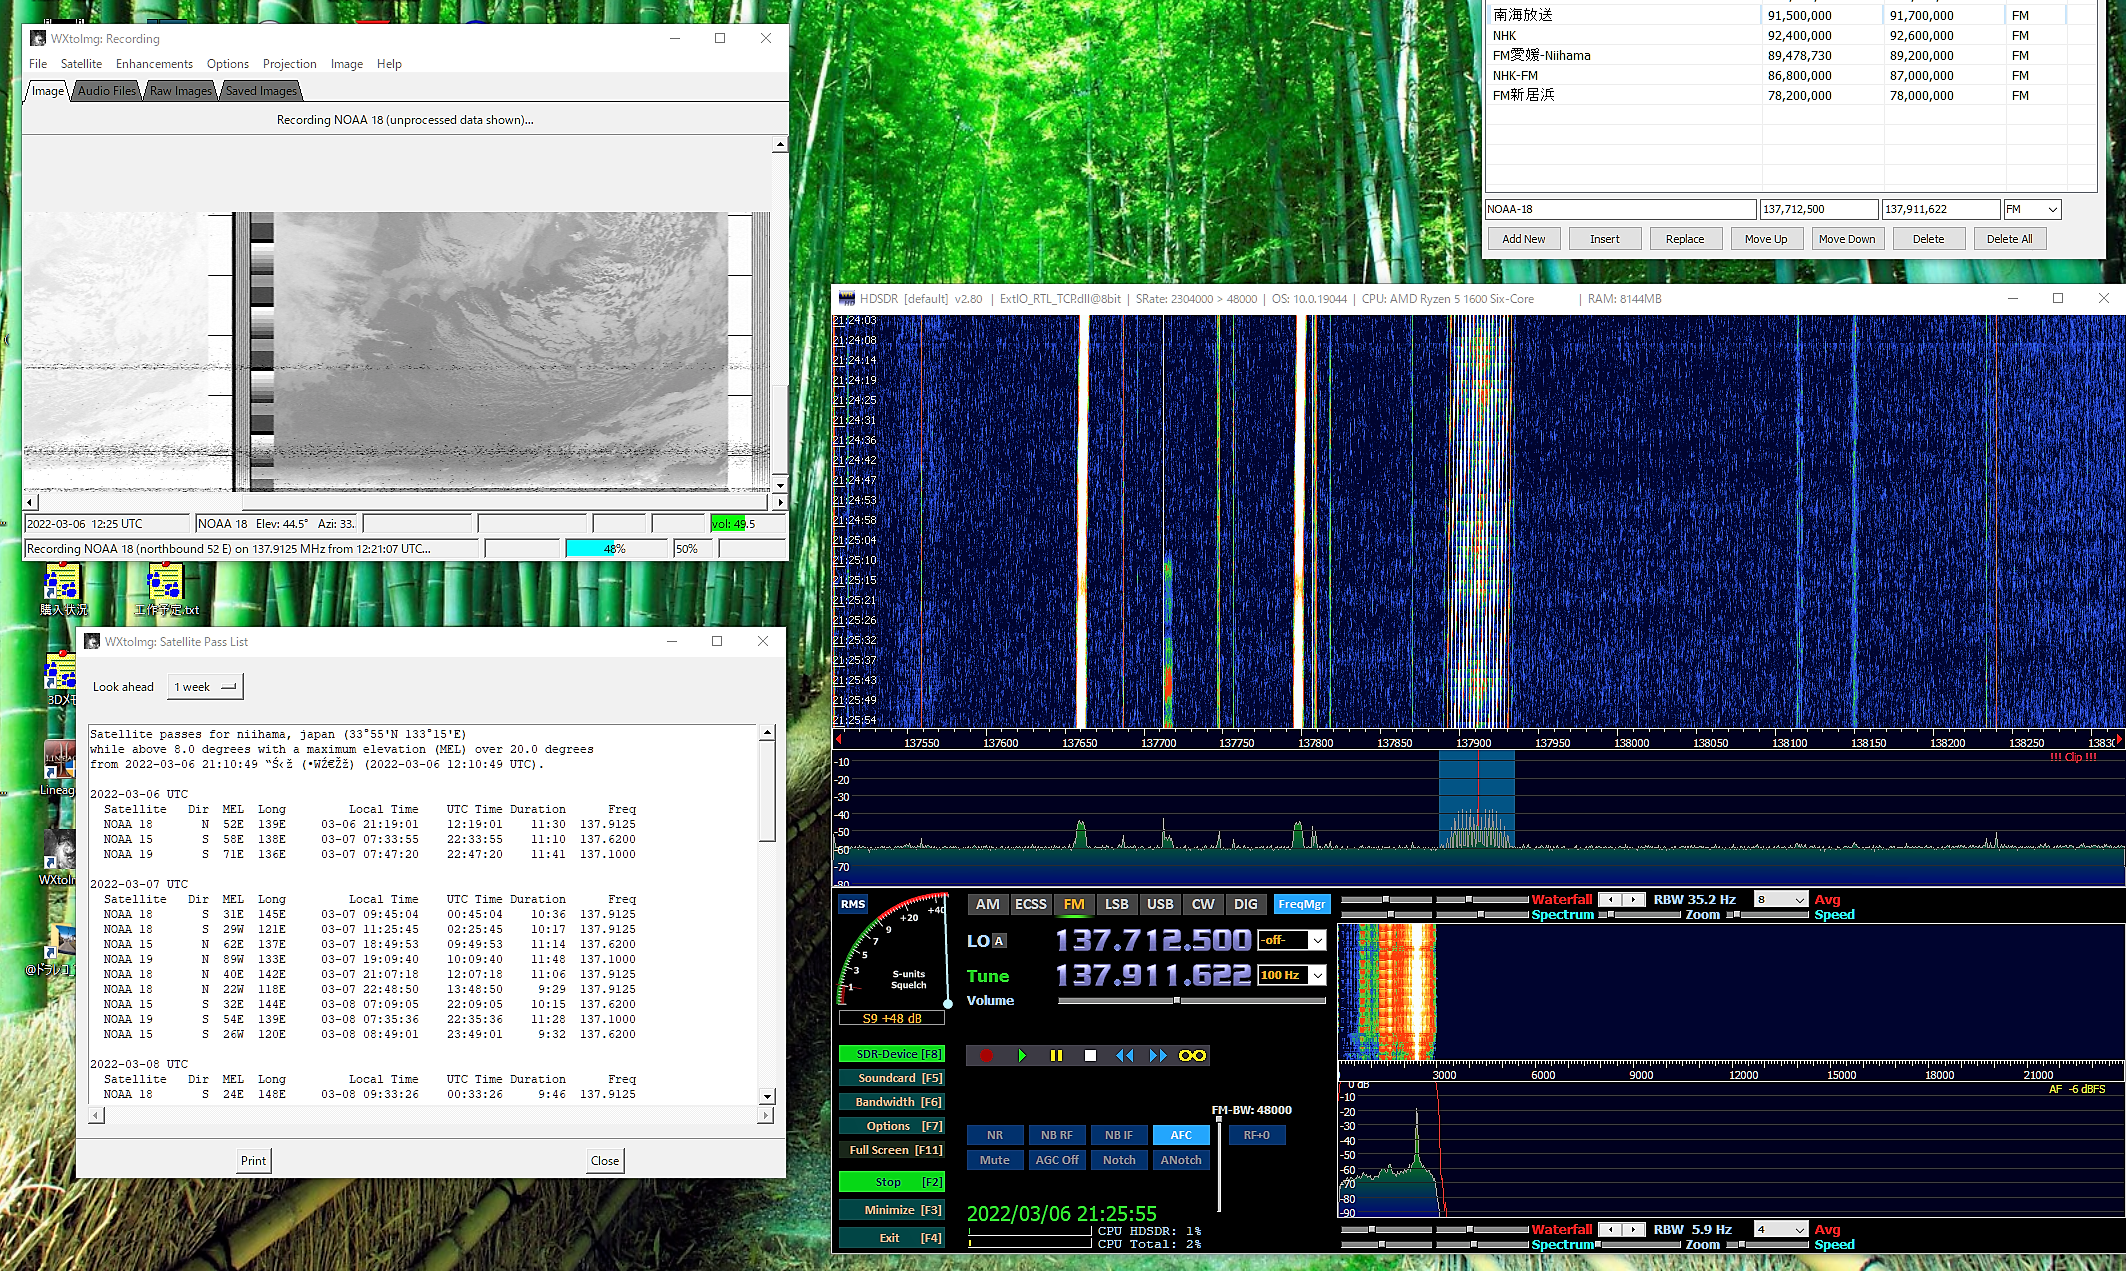The image size is (2126, 1271).
Task: Click the RF+0 gain button
Action: pos(1256,1135)
